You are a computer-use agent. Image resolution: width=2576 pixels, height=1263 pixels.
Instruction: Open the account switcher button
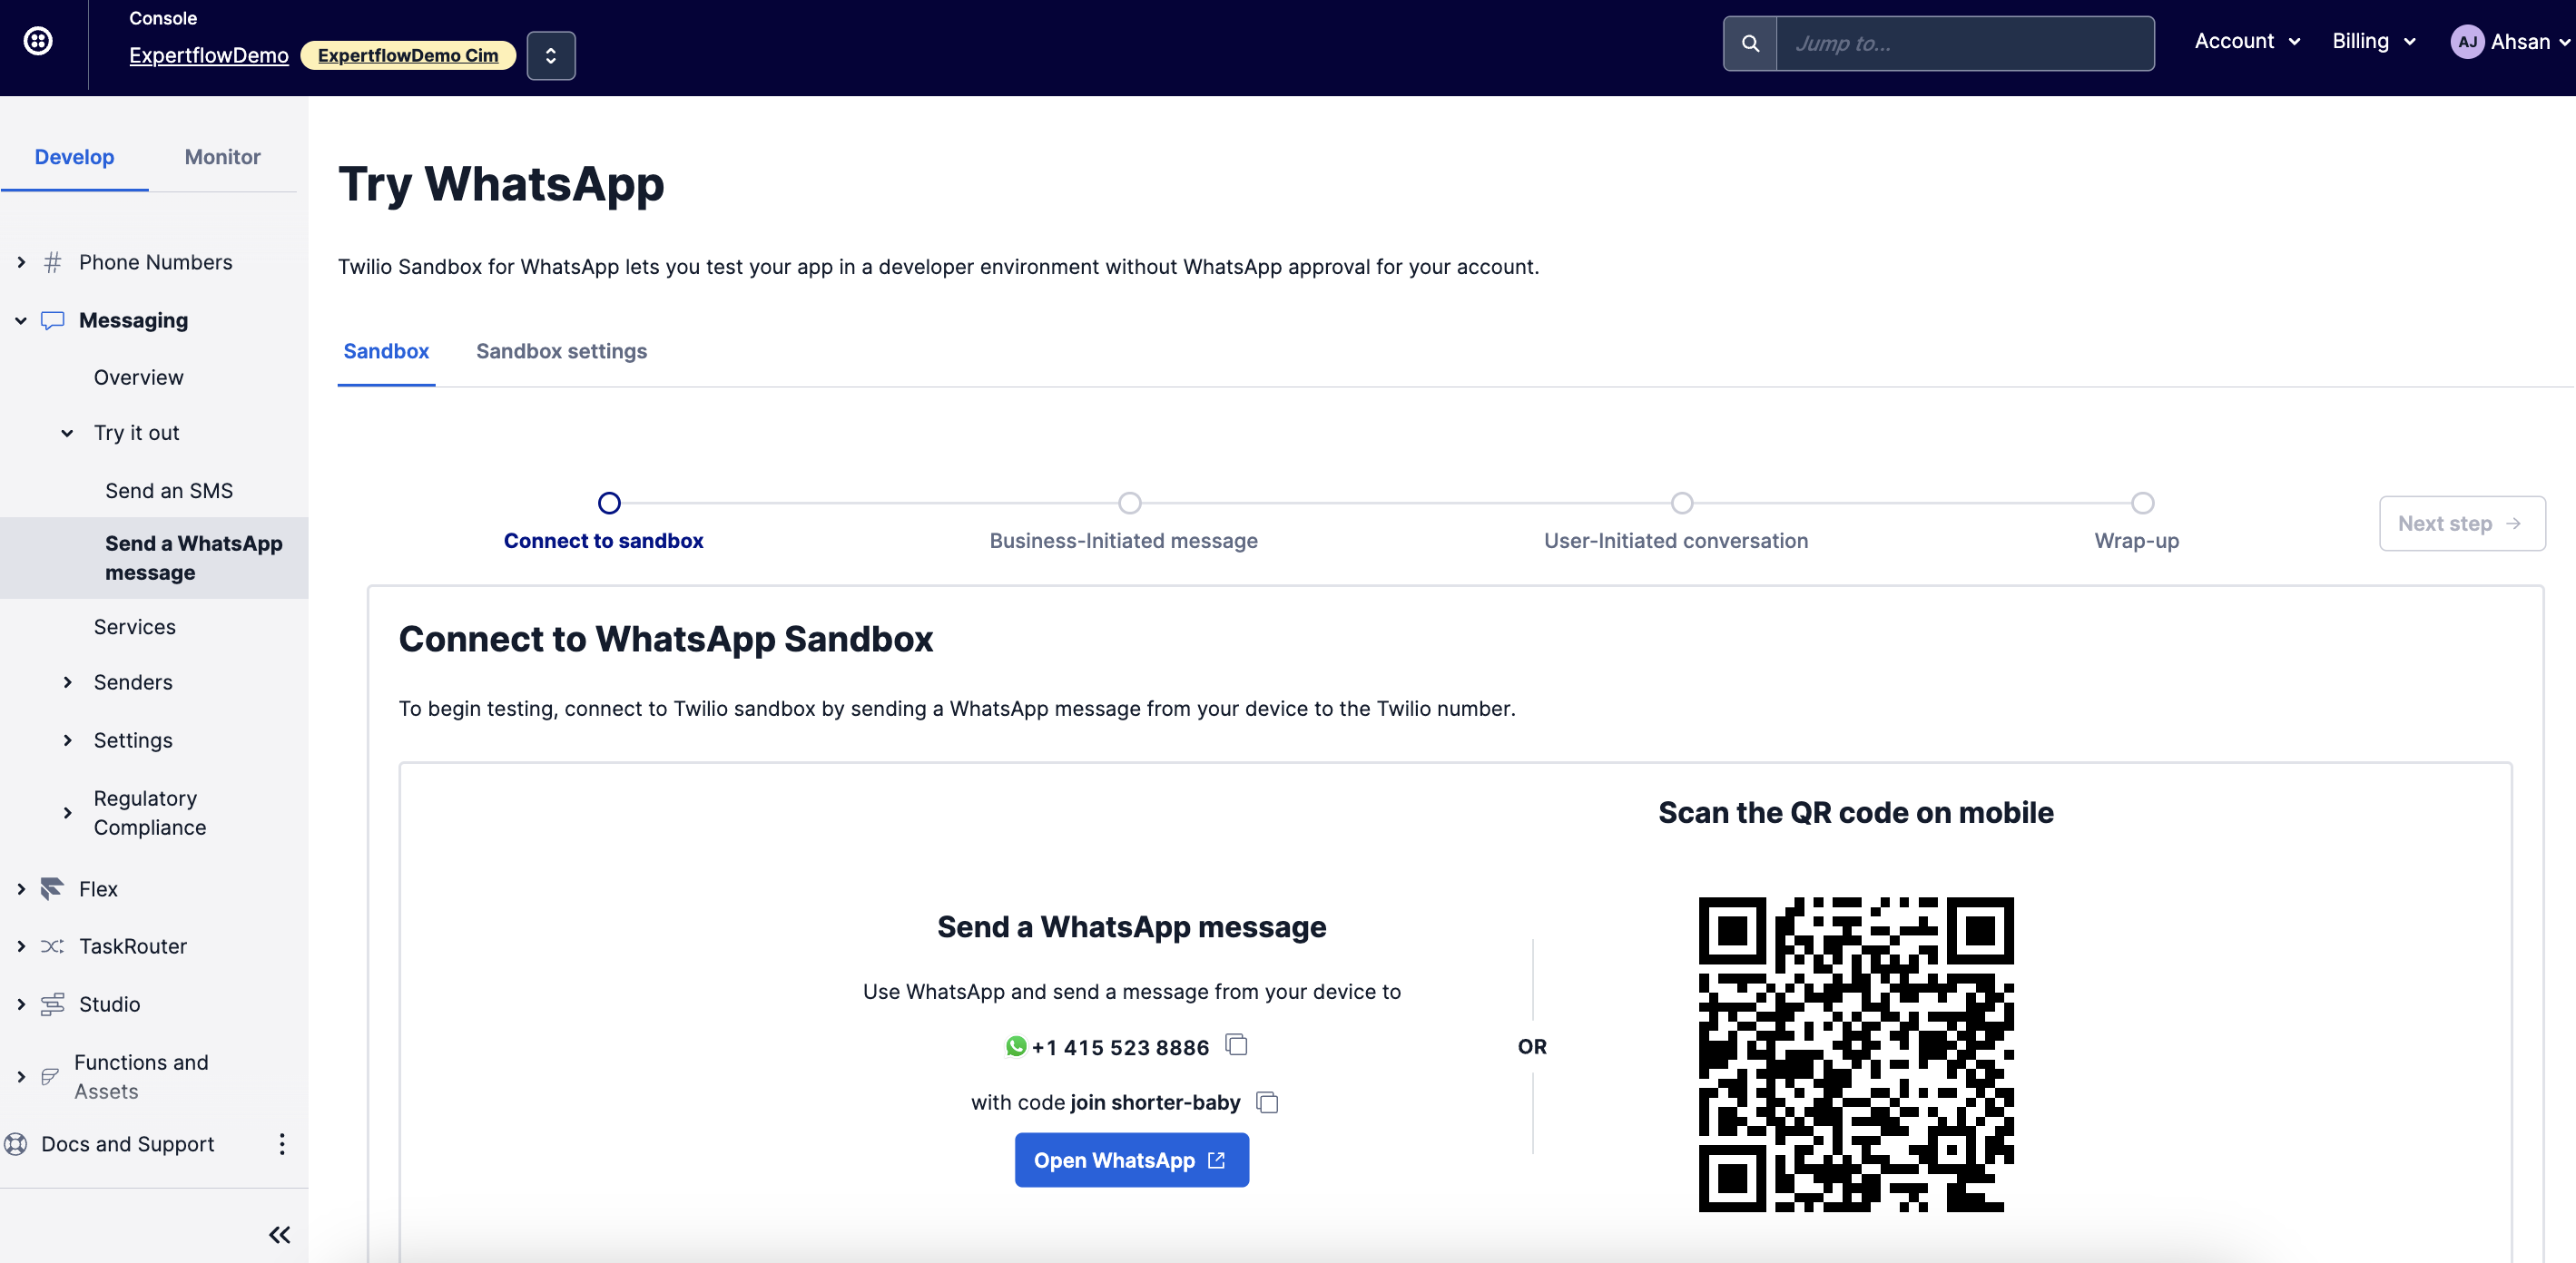pos(551,55)
